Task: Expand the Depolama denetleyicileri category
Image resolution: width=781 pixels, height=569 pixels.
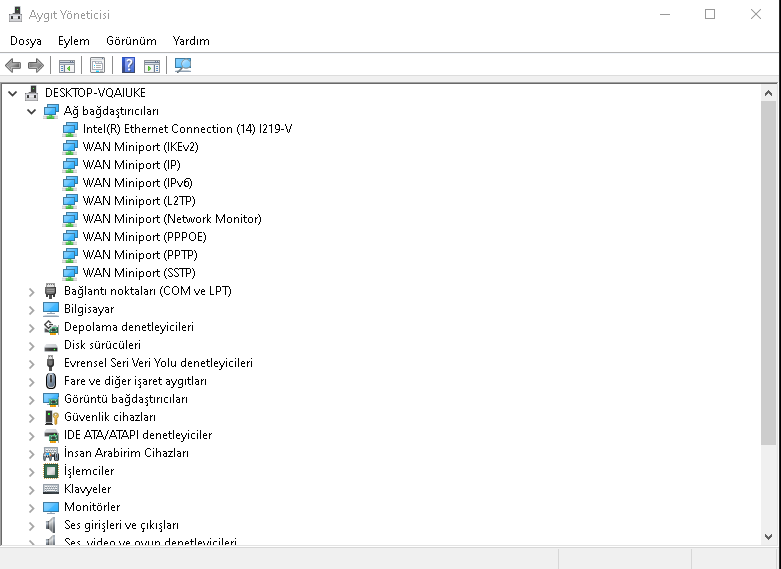Action: 31,327
